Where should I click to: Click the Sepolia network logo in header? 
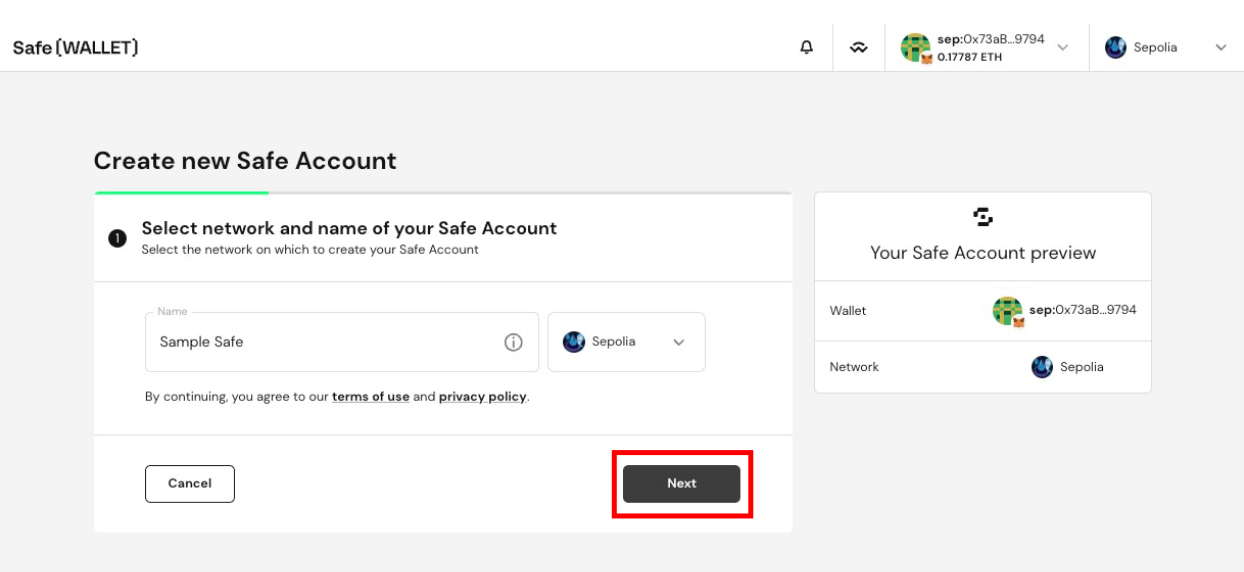pyautogui.click(x=1116, y=47)
